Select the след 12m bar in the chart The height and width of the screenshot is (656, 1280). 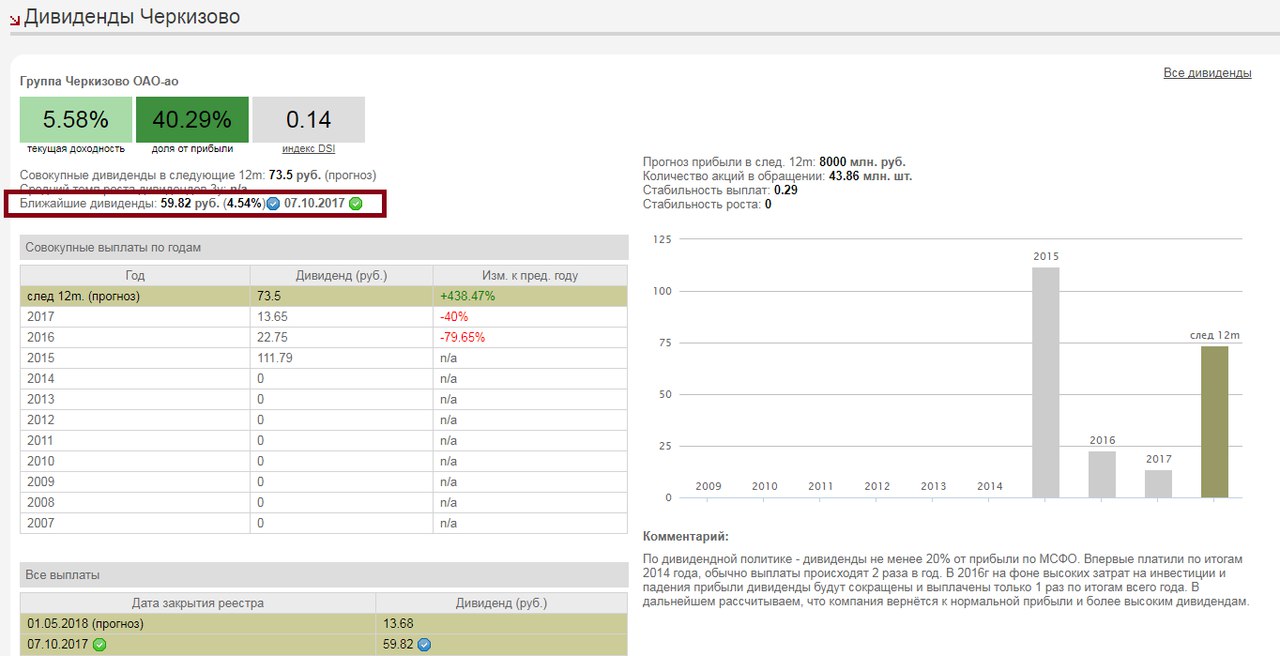coord(1215,422)
